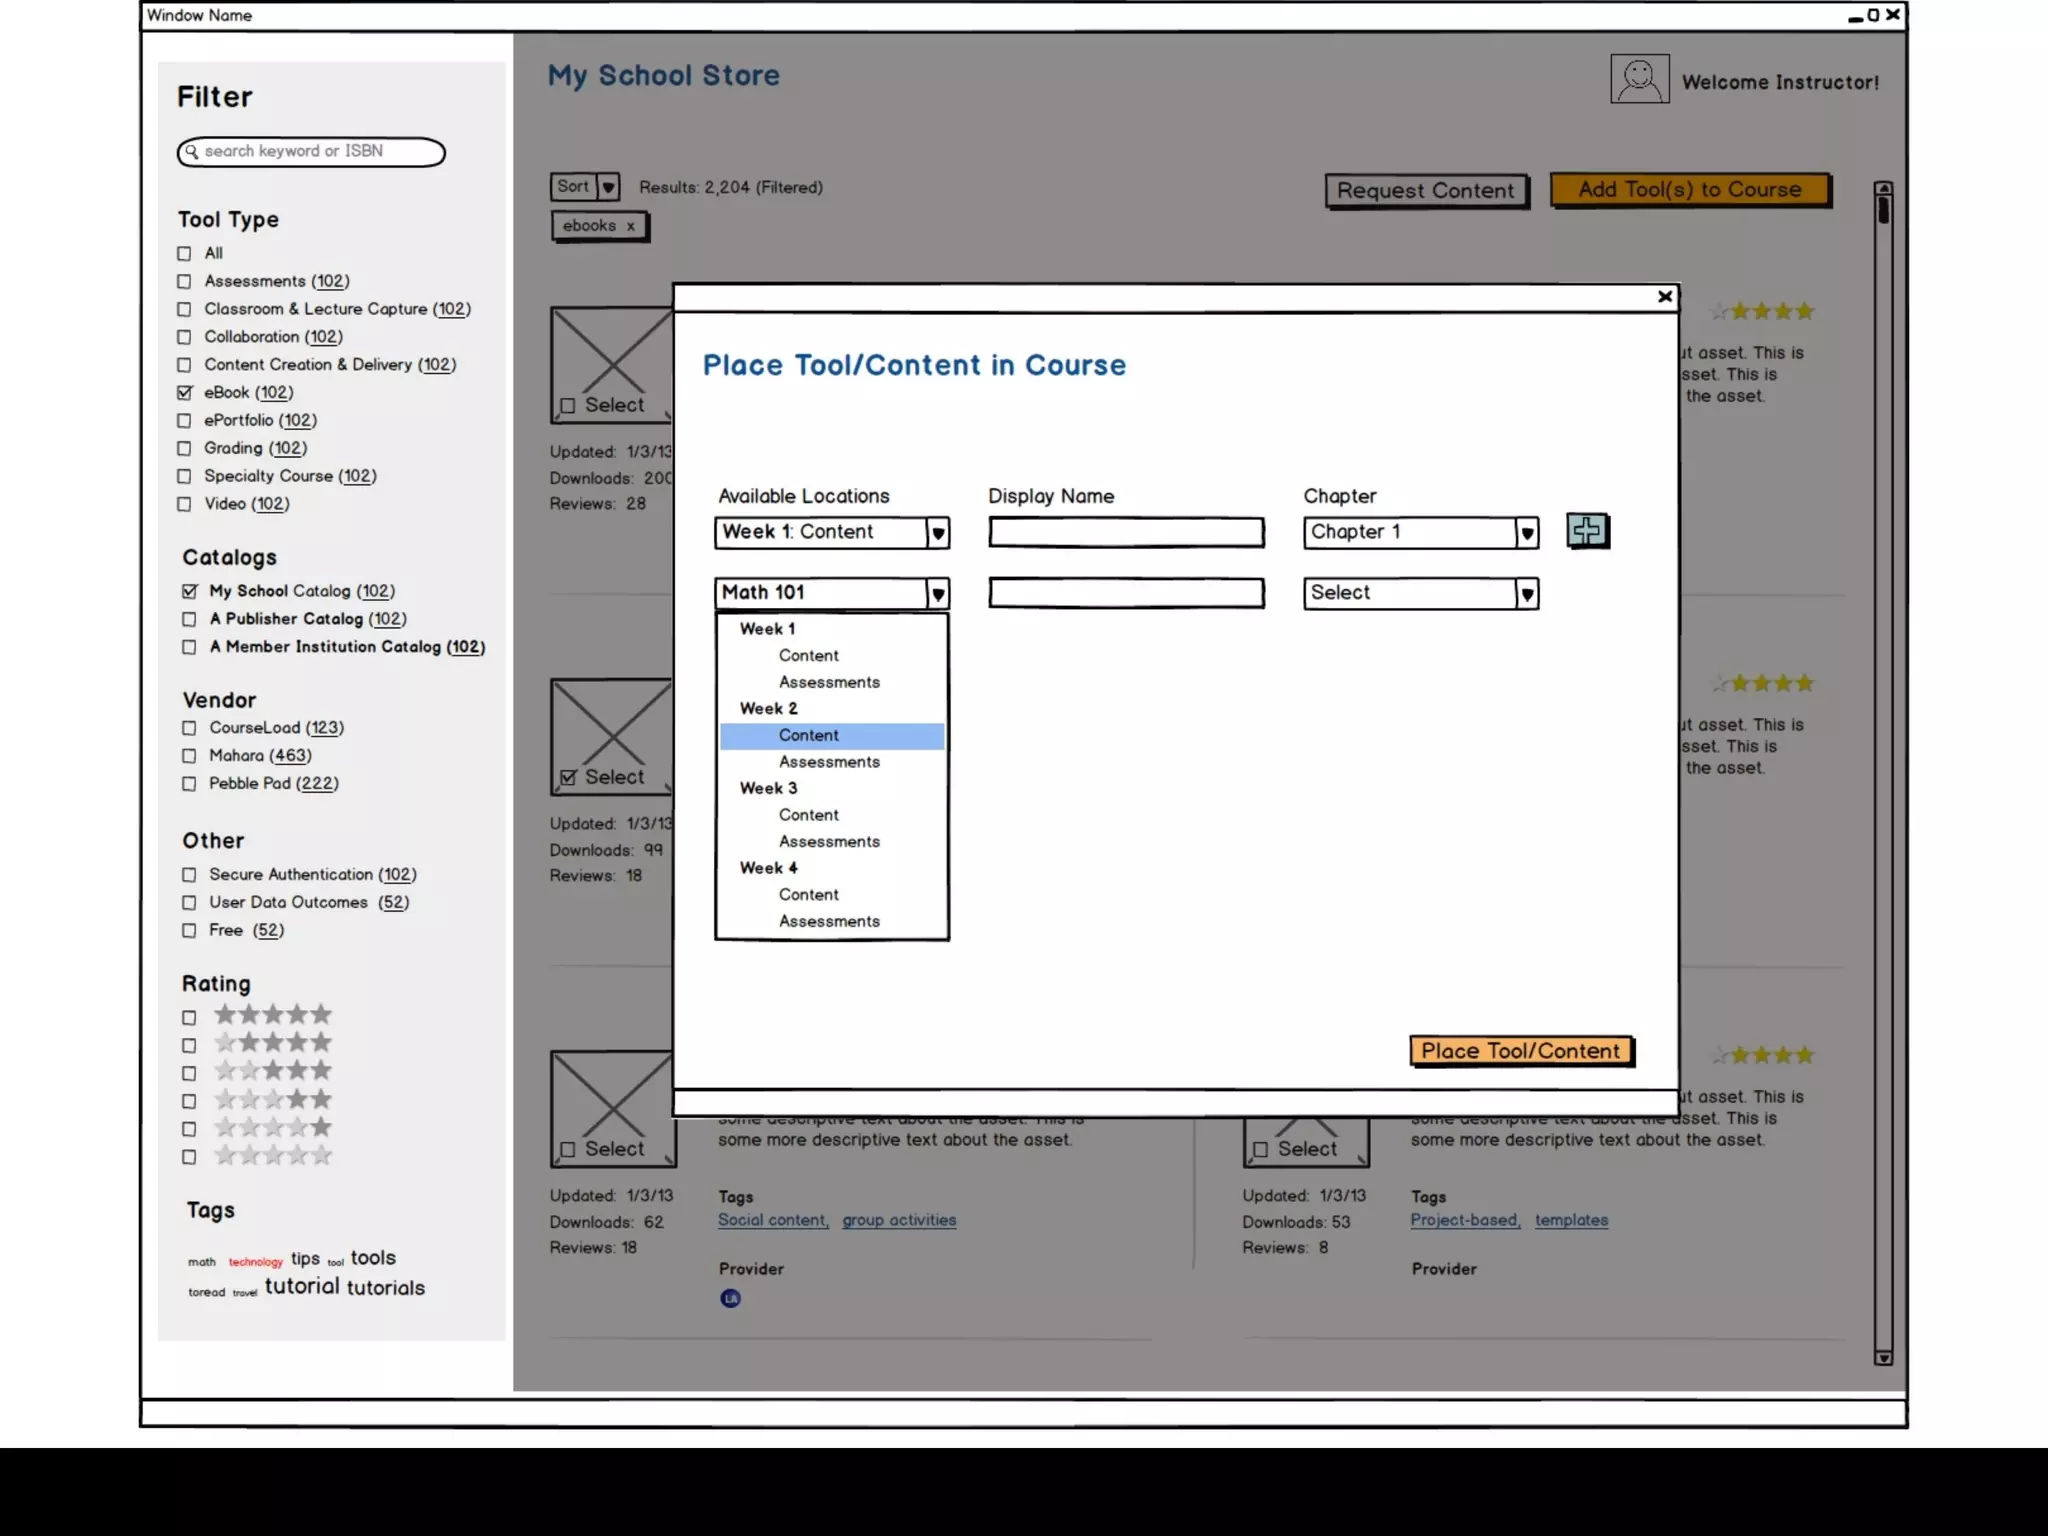Enable the Mahara vendor filter
The height and width of the screenshot is (1536, 2048).
(x=189, y=756)
